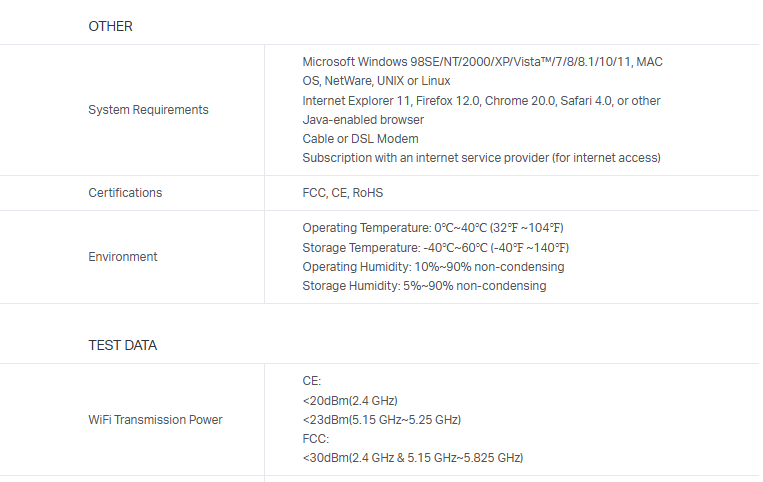Click the FCC: line under transmission power
The height and width of the screenshot is (482, 763).
pyautogui.click(x=315, y=439)
